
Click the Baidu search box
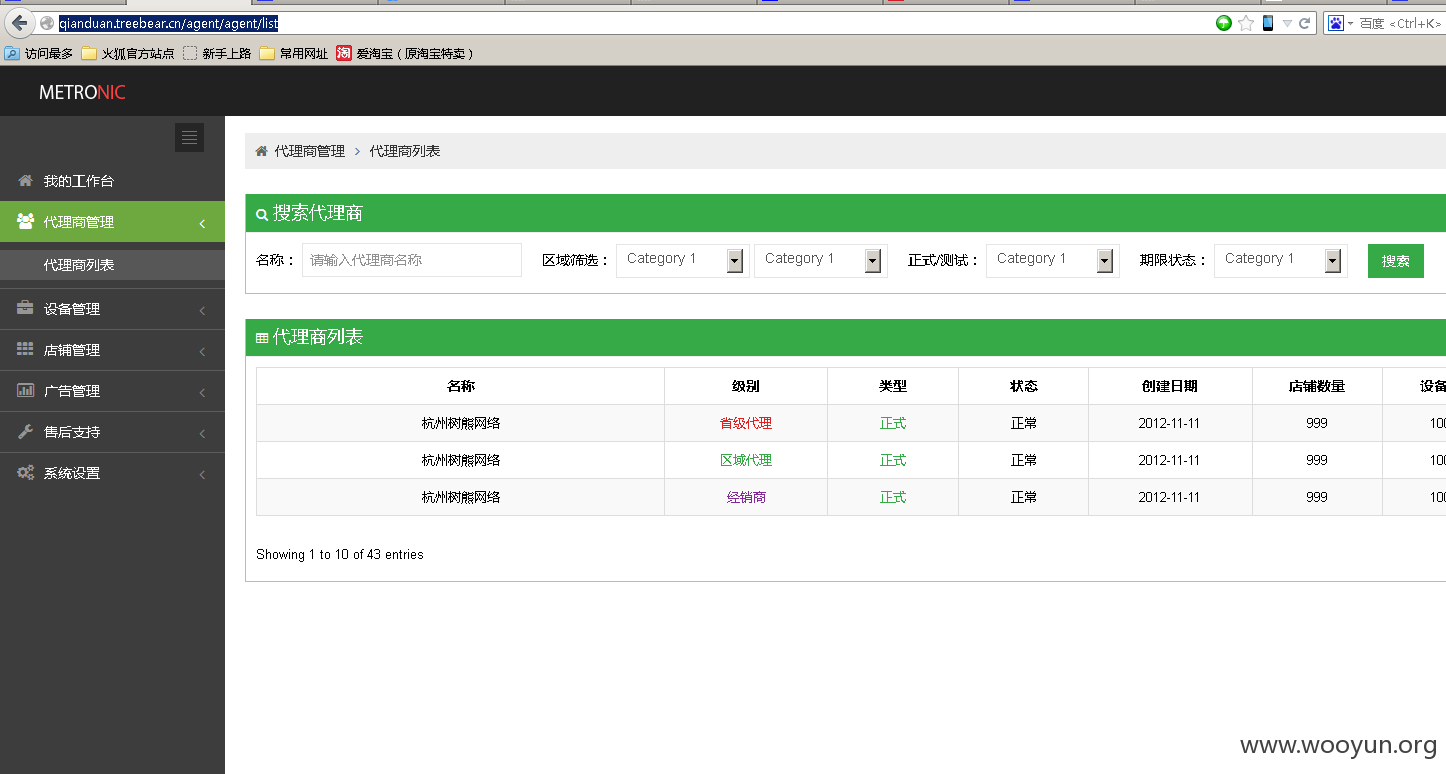1400,23
